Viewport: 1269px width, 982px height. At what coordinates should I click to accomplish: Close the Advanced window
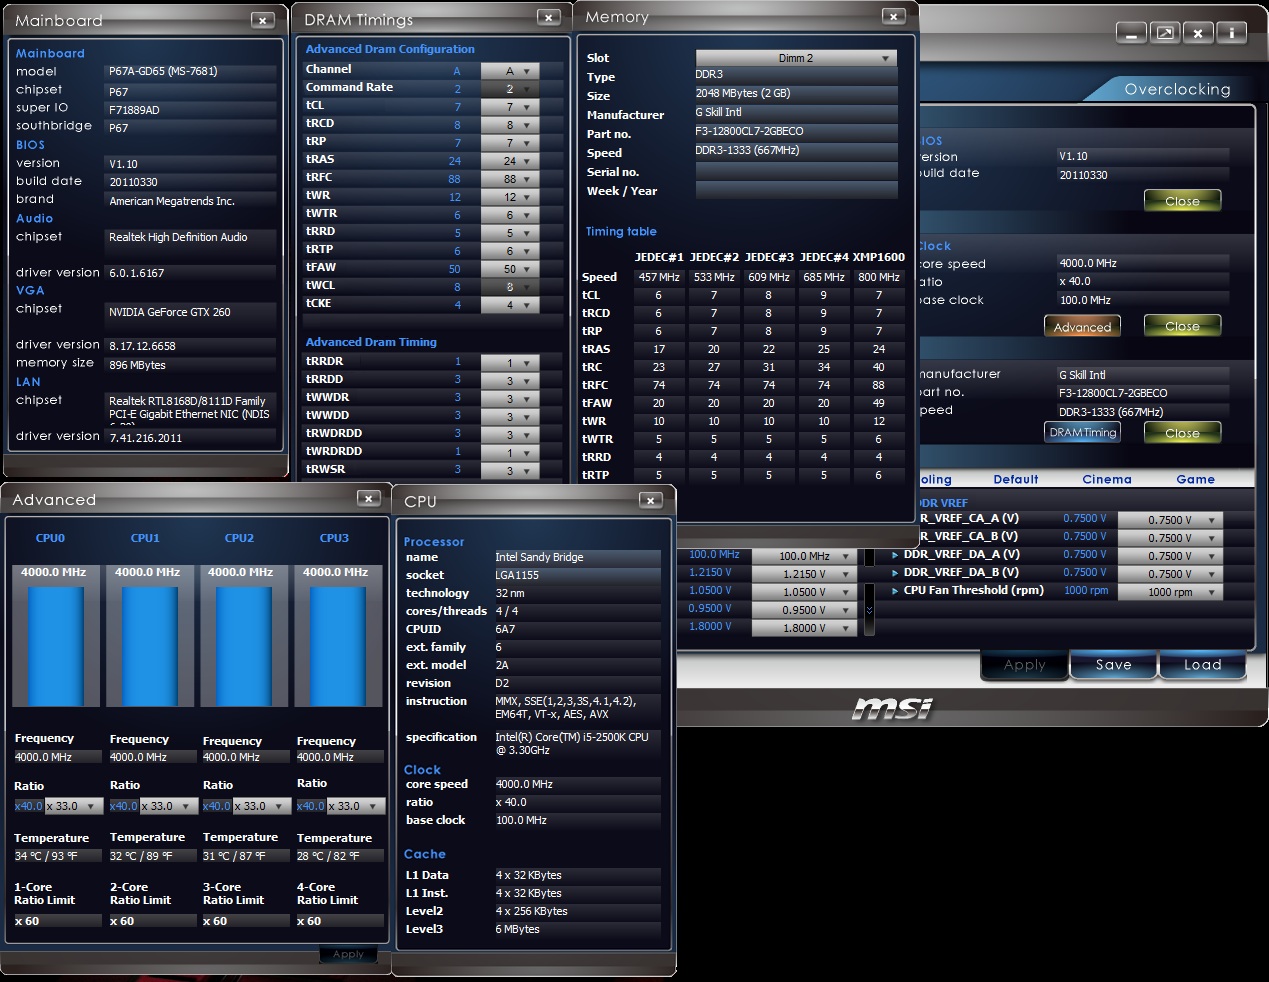point(368,498)
